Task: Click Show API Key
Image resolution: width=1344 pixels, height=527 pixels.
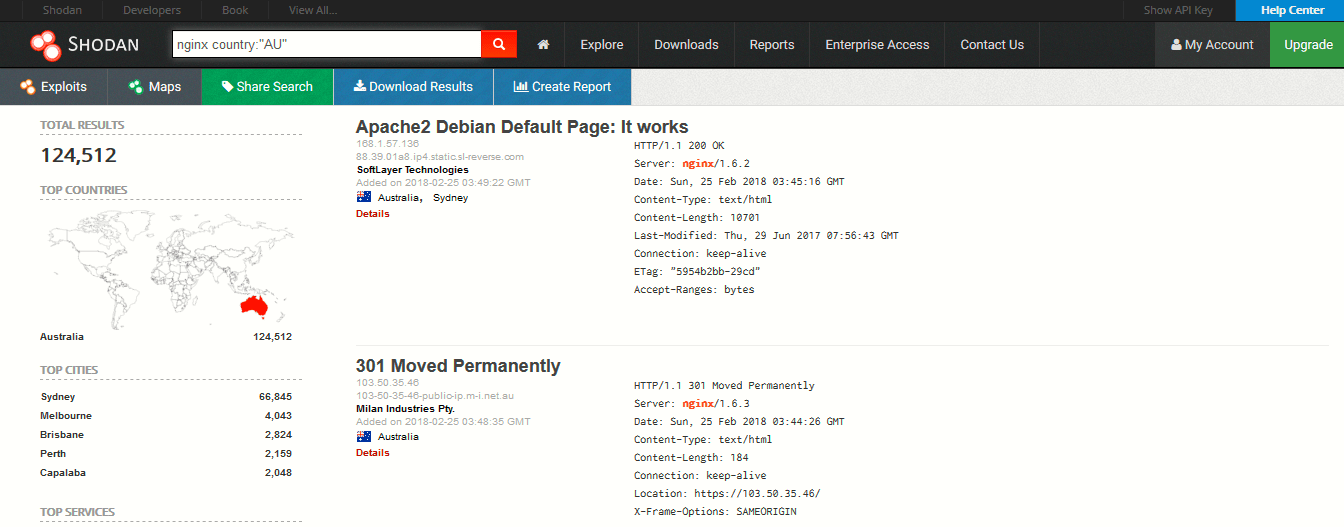Action: point(1178,10)
